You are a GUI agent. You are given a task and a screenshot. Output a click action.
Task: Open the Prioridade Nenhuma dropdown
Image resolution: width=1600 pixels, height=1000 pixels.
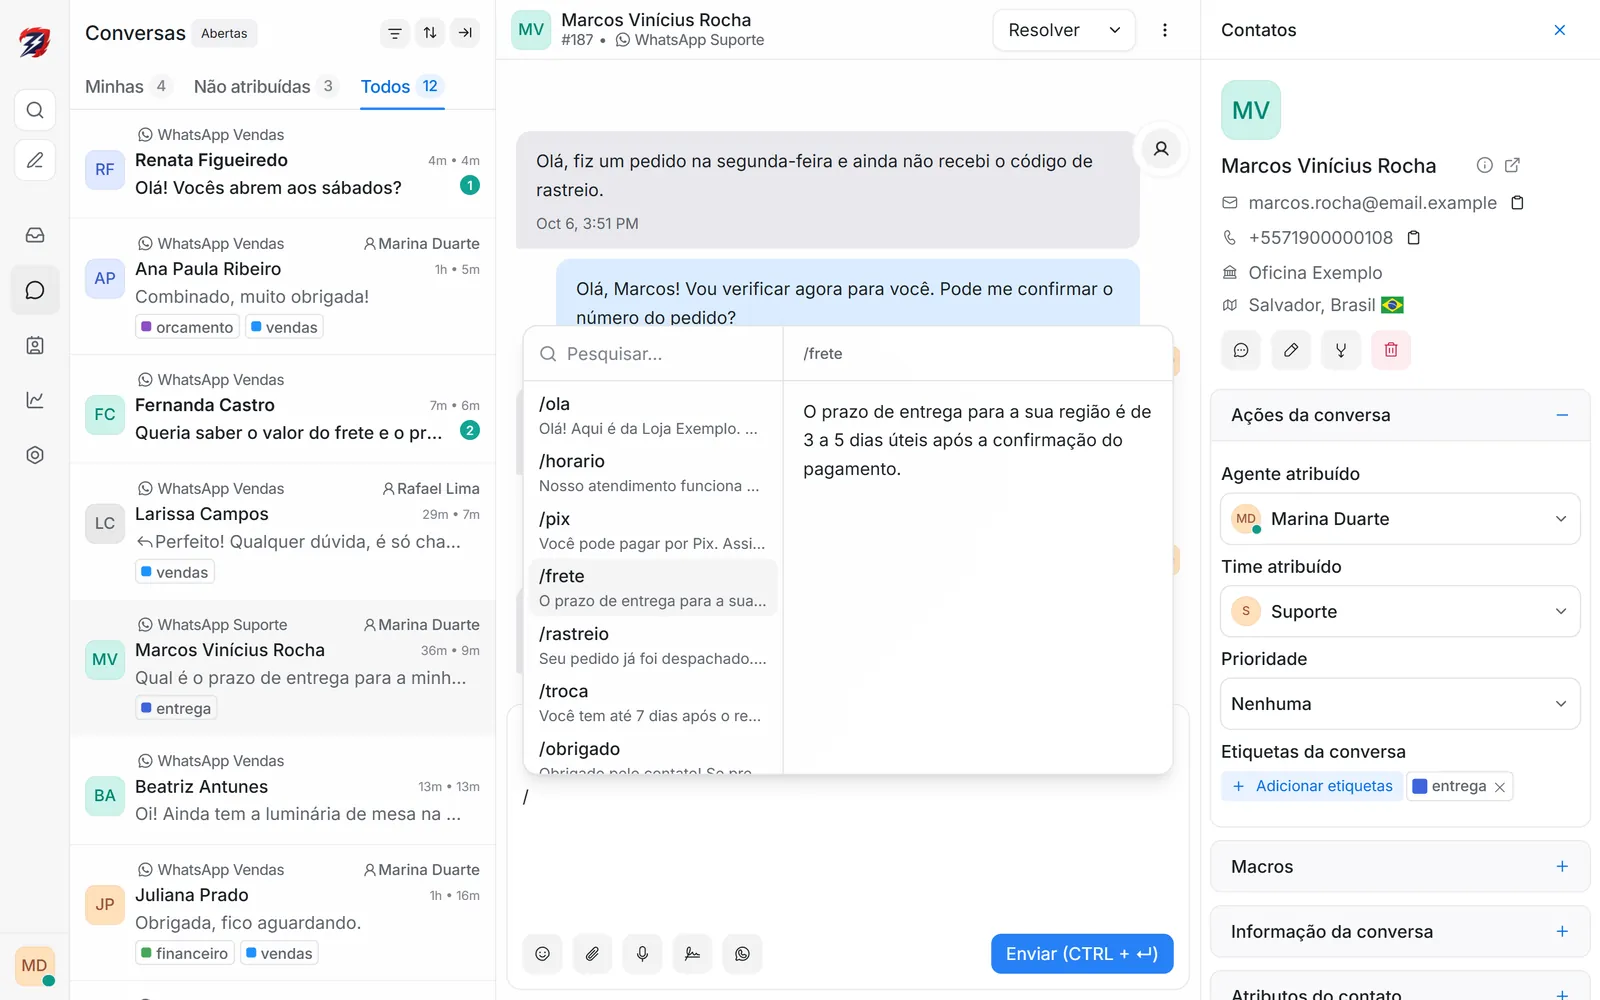pos(1400,704)
